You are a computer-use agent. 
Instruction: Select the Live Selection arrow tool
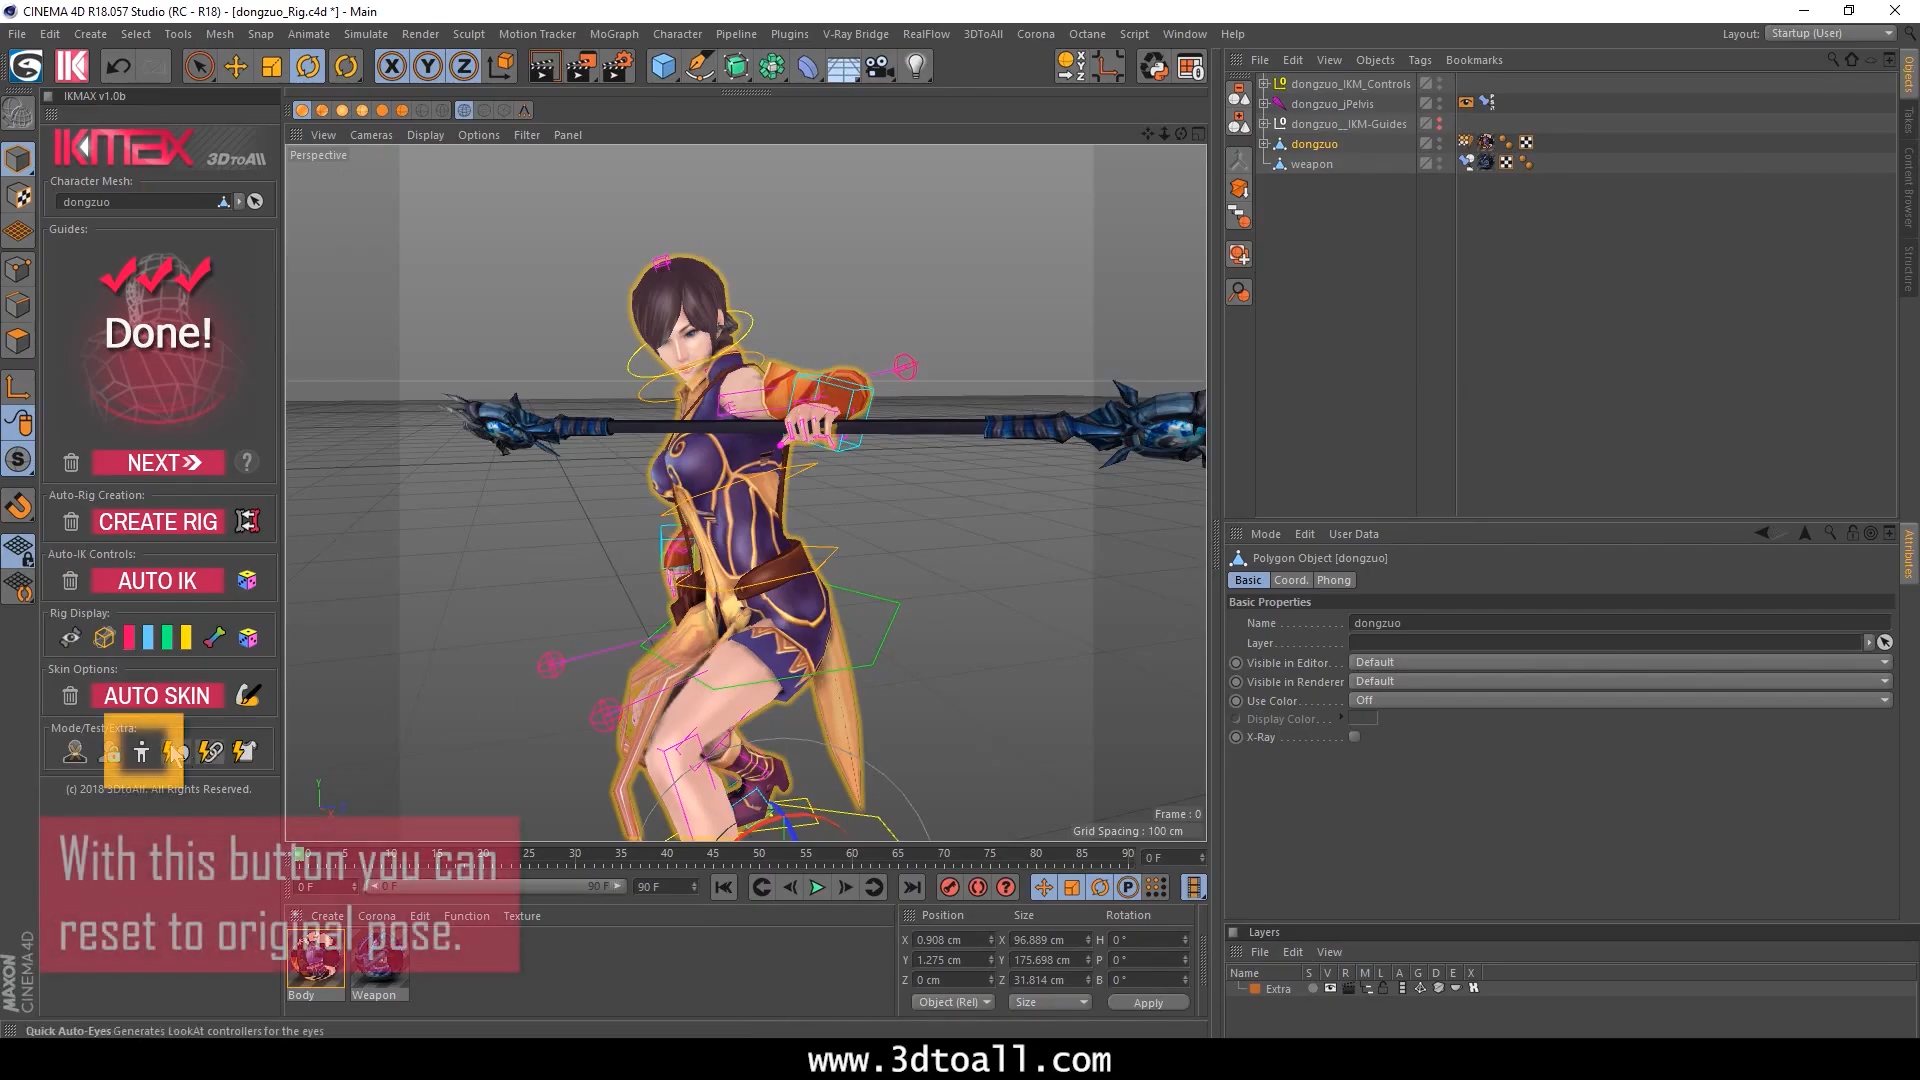click(x=199, y=67)
